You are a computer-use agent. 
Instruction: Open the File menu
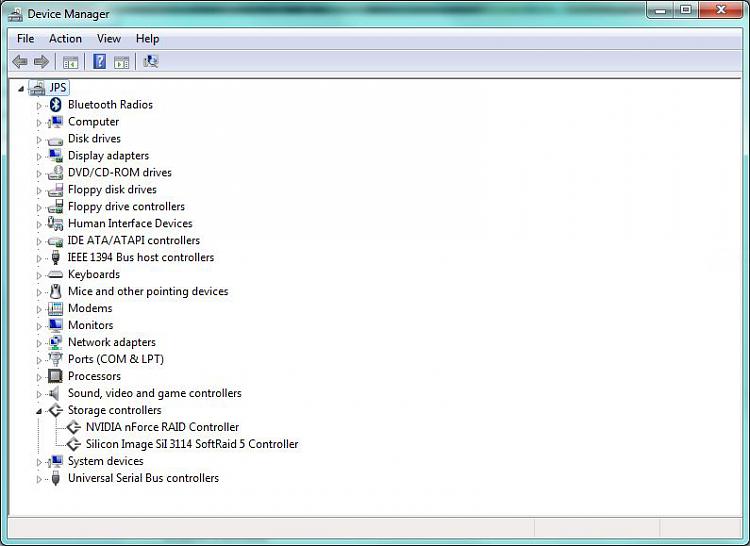25,39
